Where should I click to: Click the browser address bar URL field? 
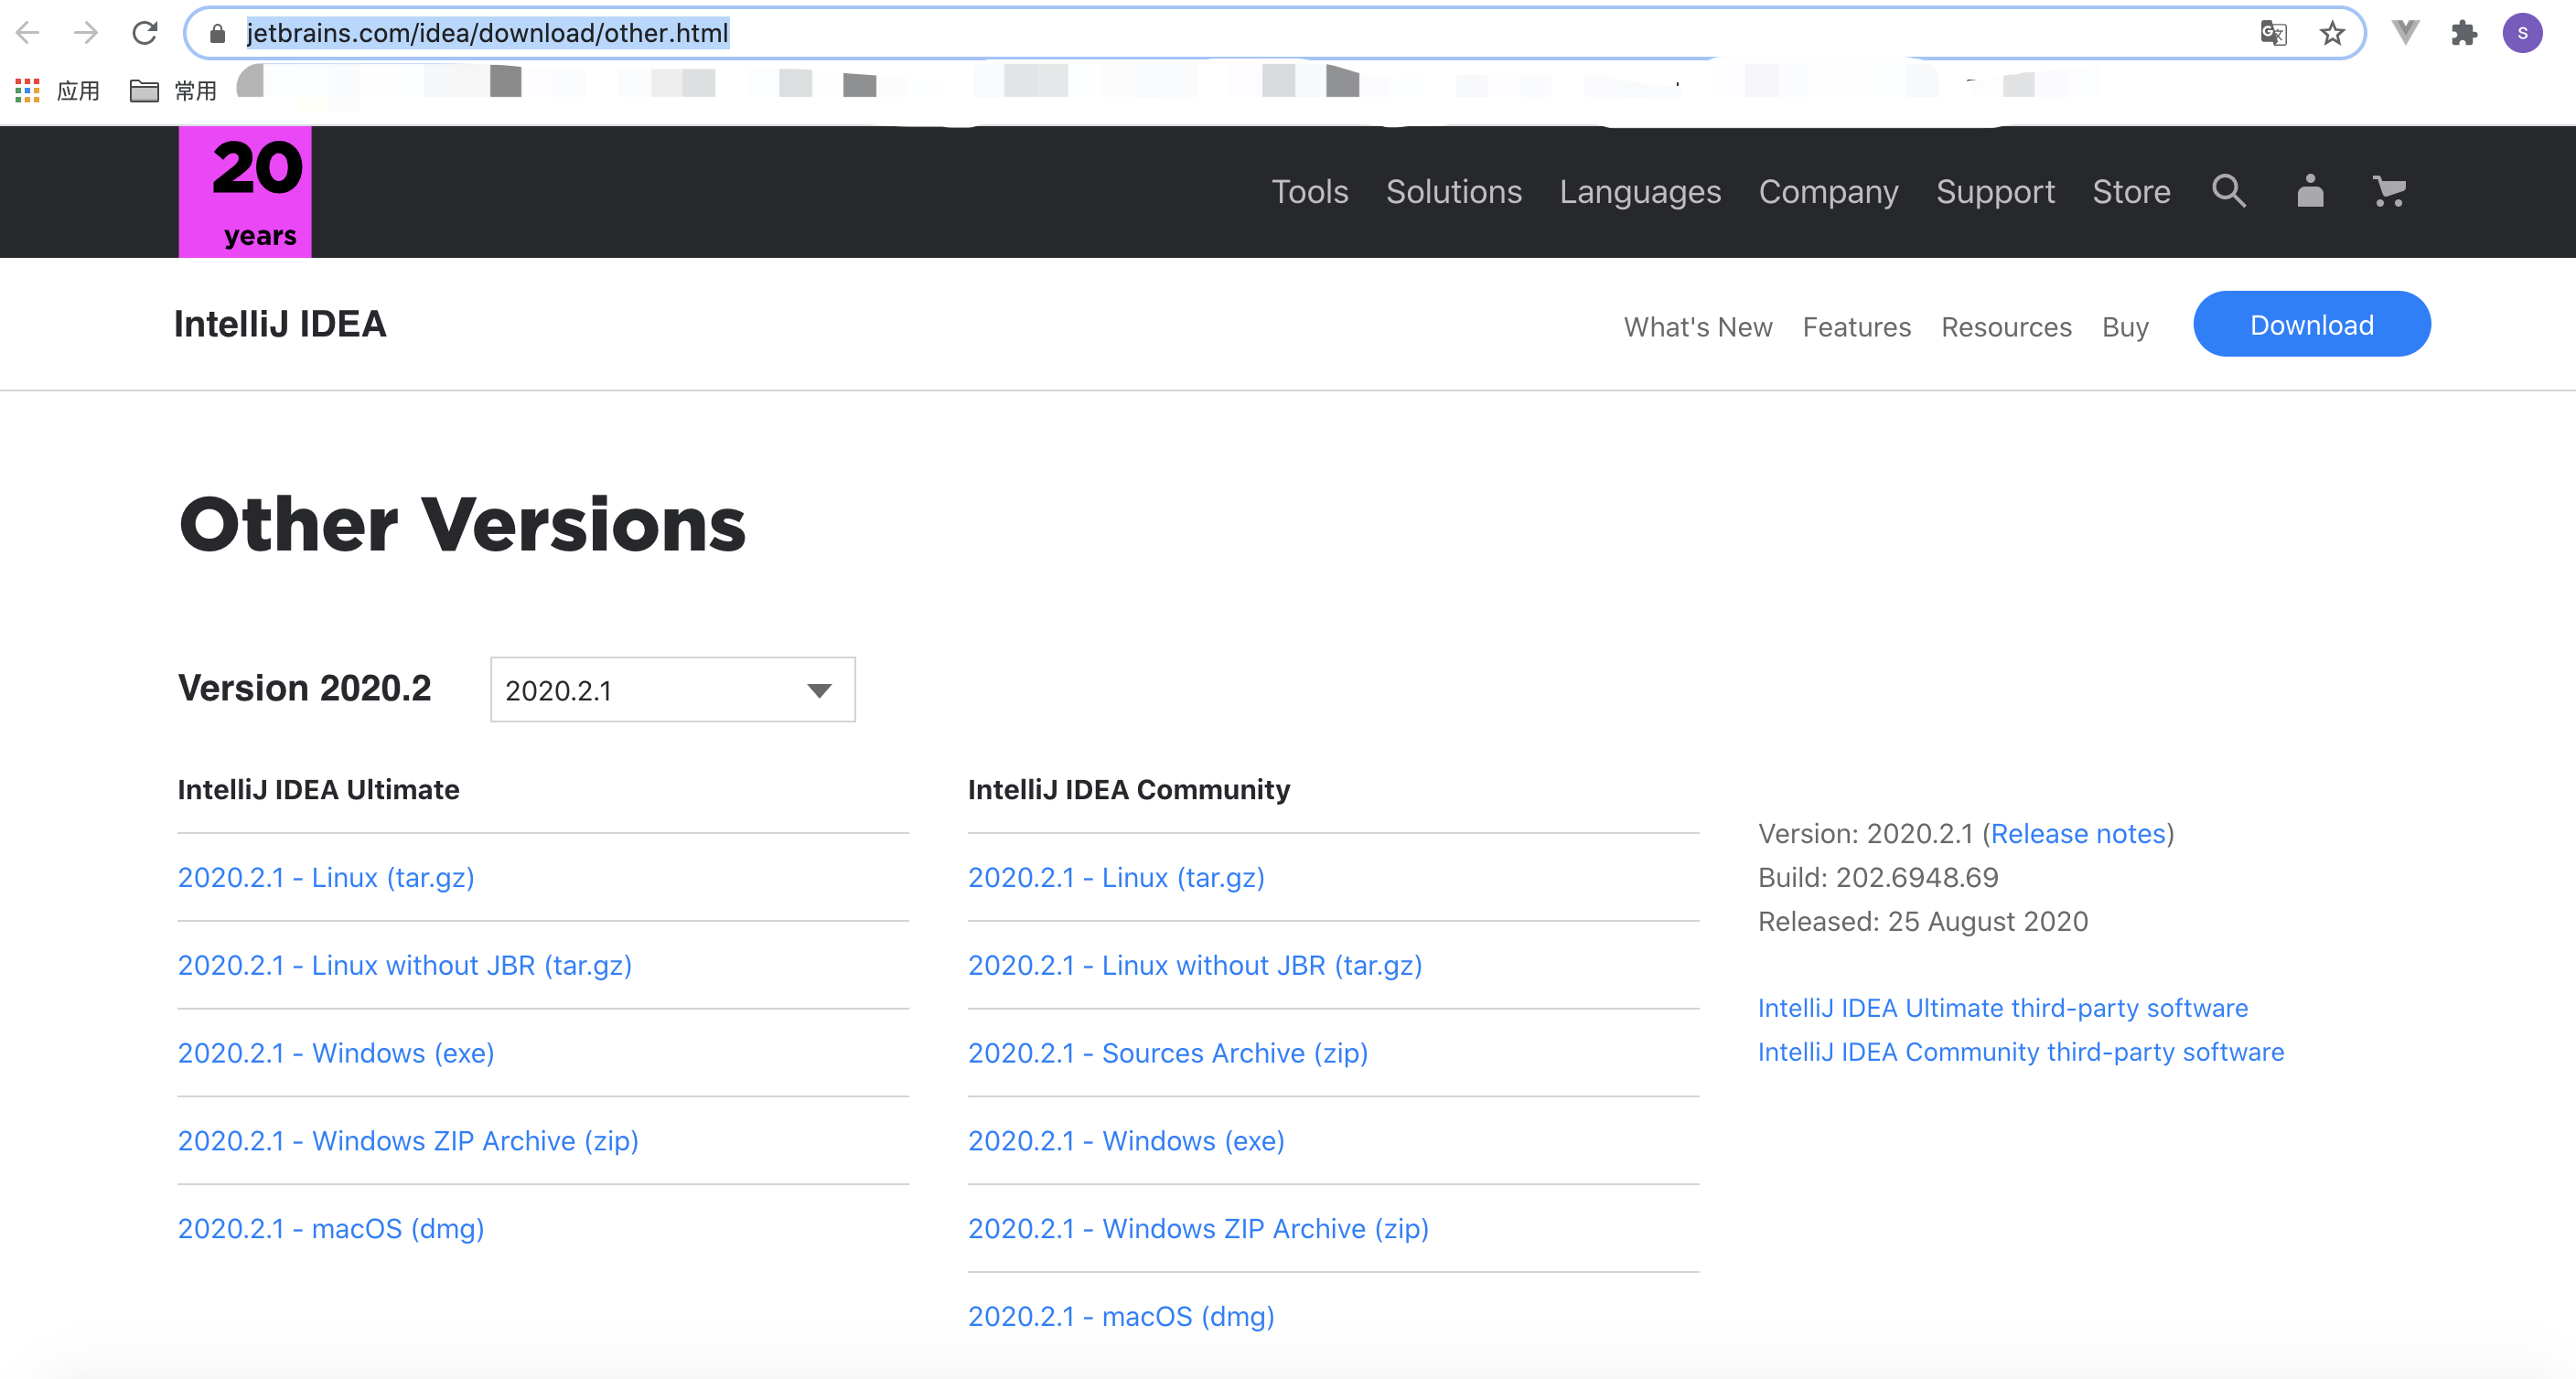pyautogui.click(x=1200, y=33)
